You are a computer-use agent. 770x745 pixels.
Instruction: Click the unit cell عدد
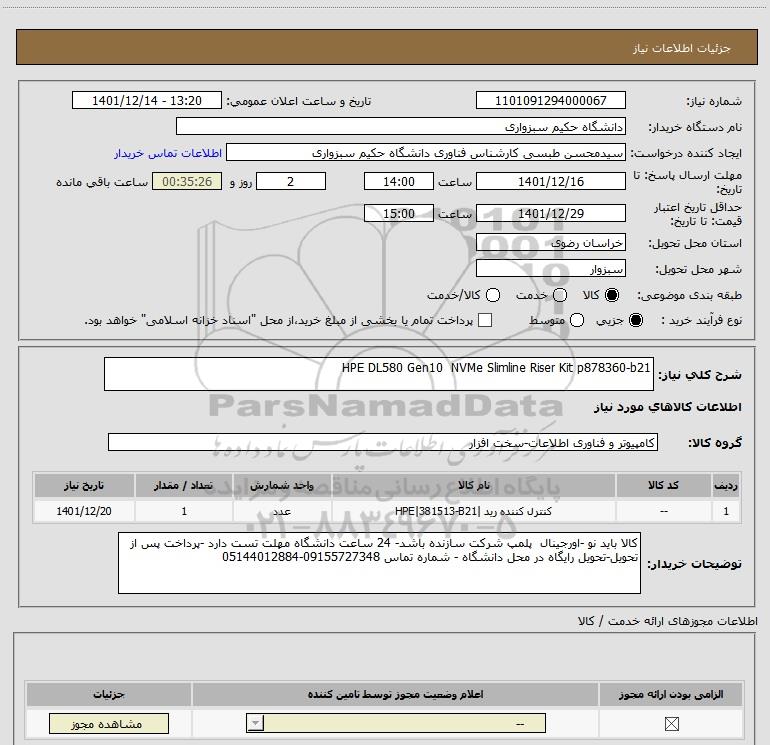point(282,511)
